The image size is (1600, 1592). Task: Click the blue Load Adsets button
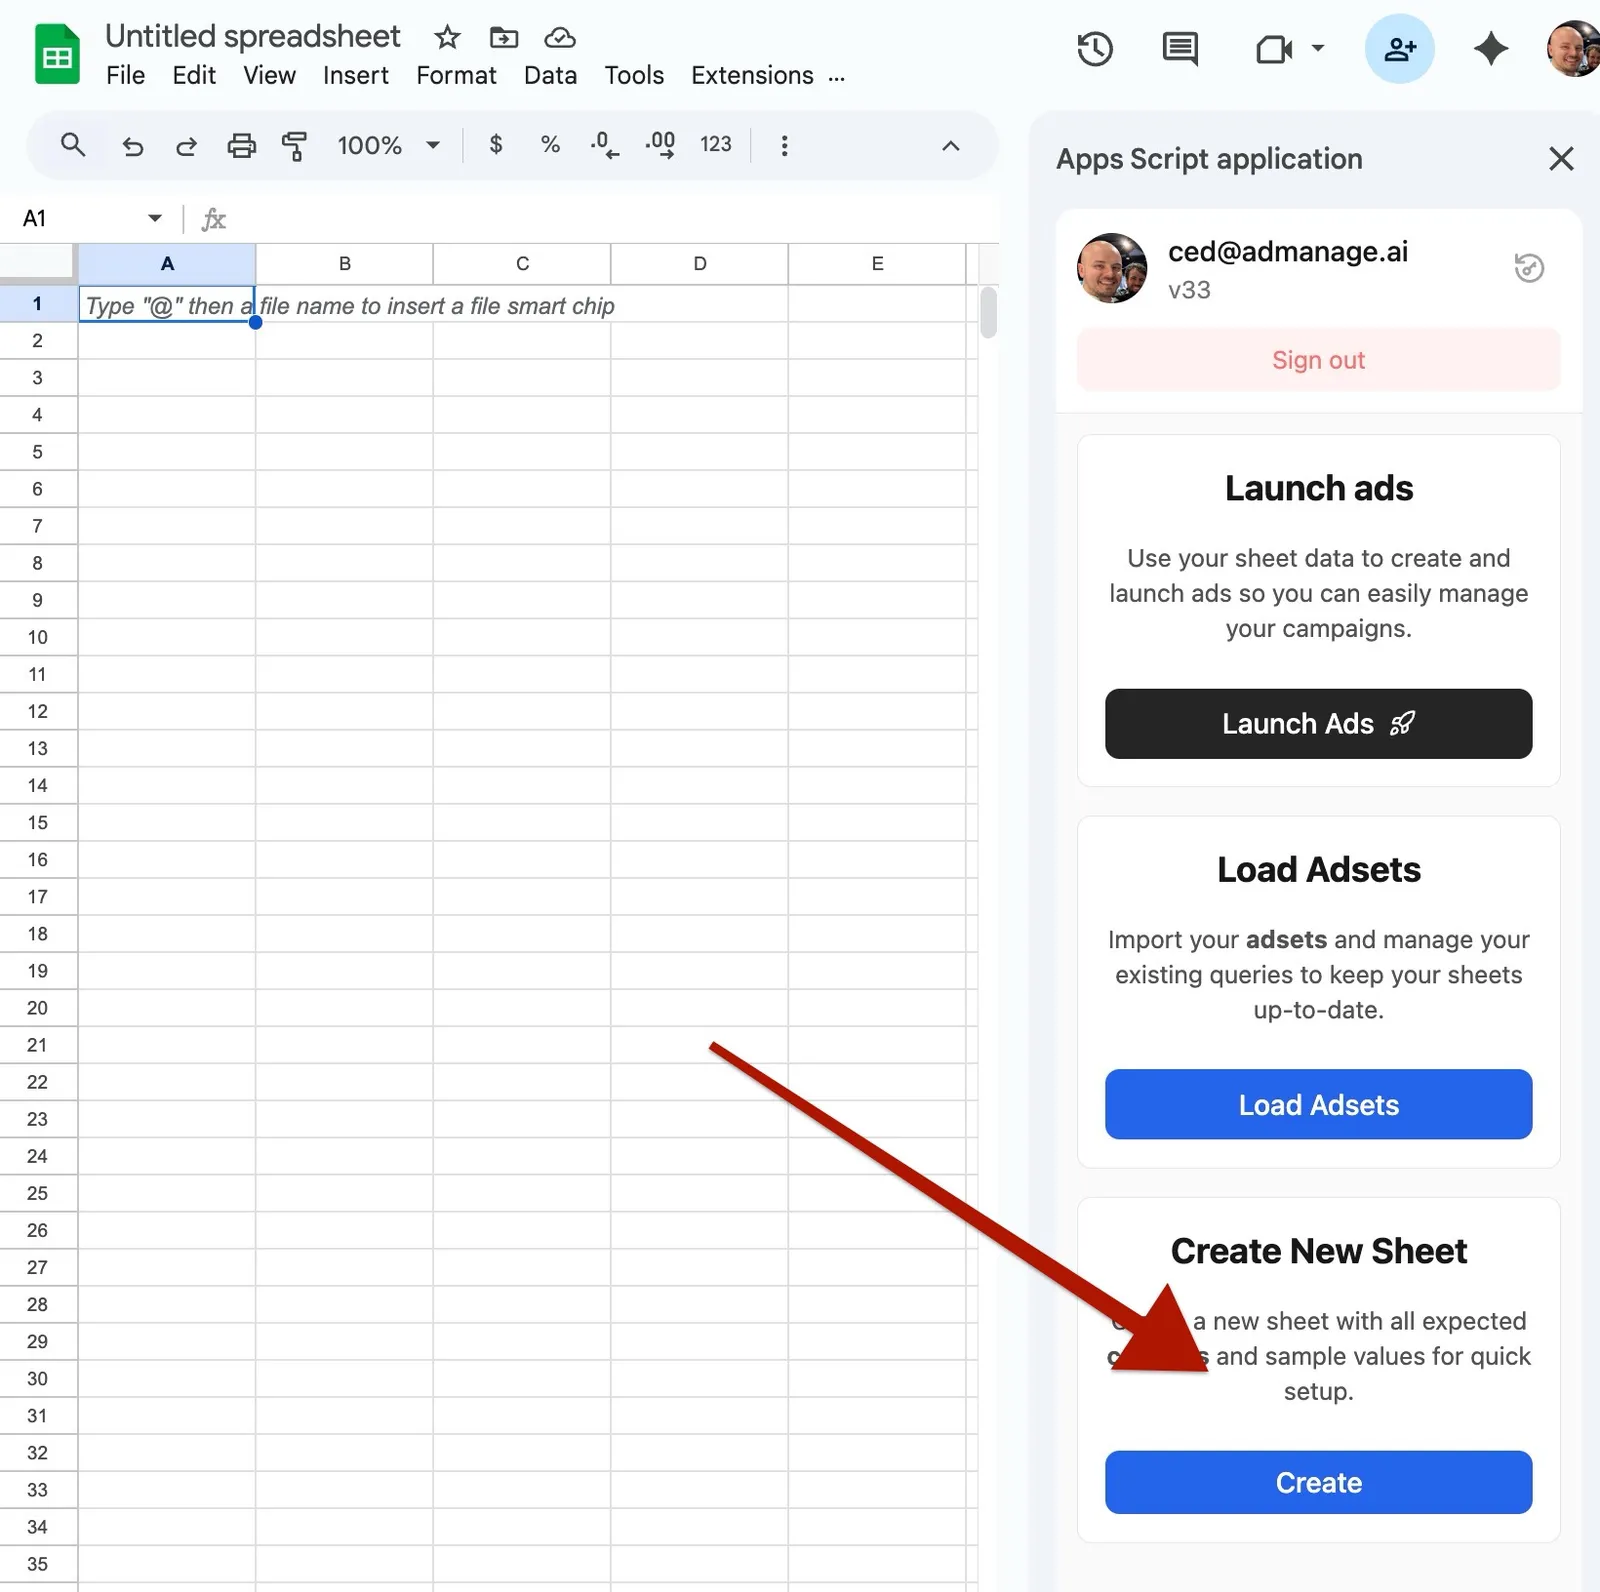pyautogui.click(x=1318, y=1104)
